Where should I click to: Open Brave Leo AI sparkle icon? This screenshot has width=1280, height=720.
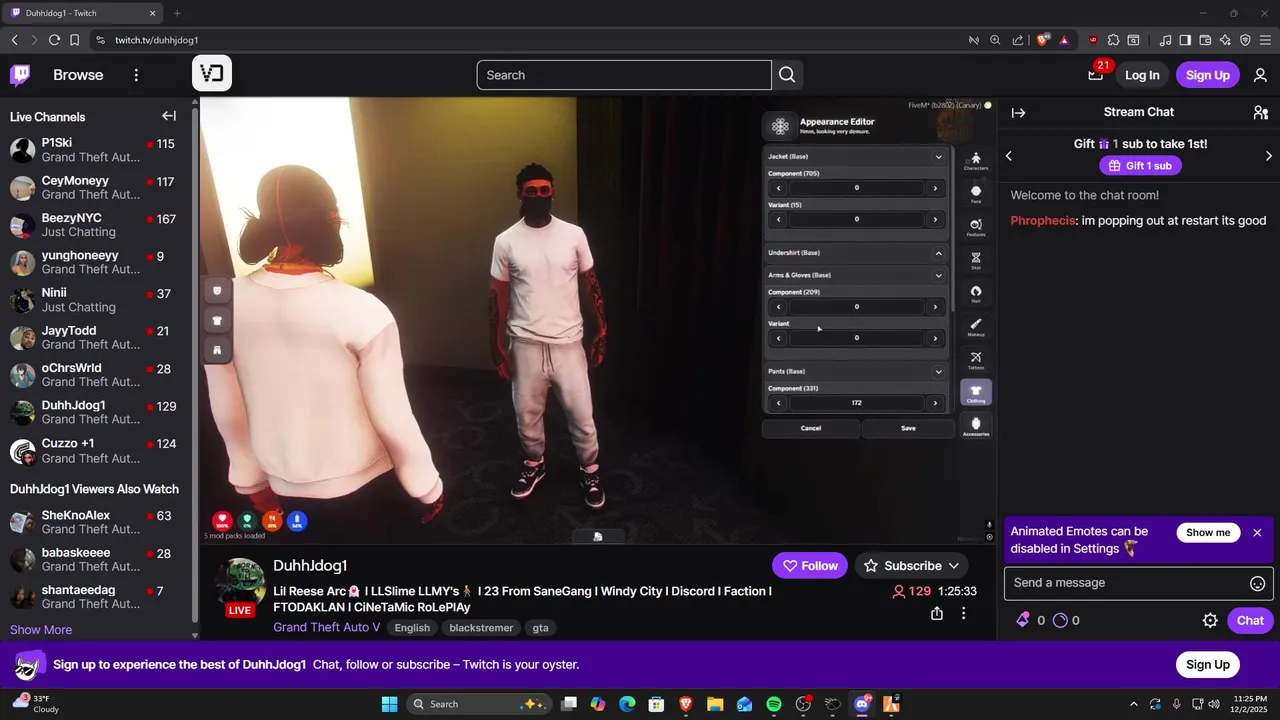(1226, 40)
